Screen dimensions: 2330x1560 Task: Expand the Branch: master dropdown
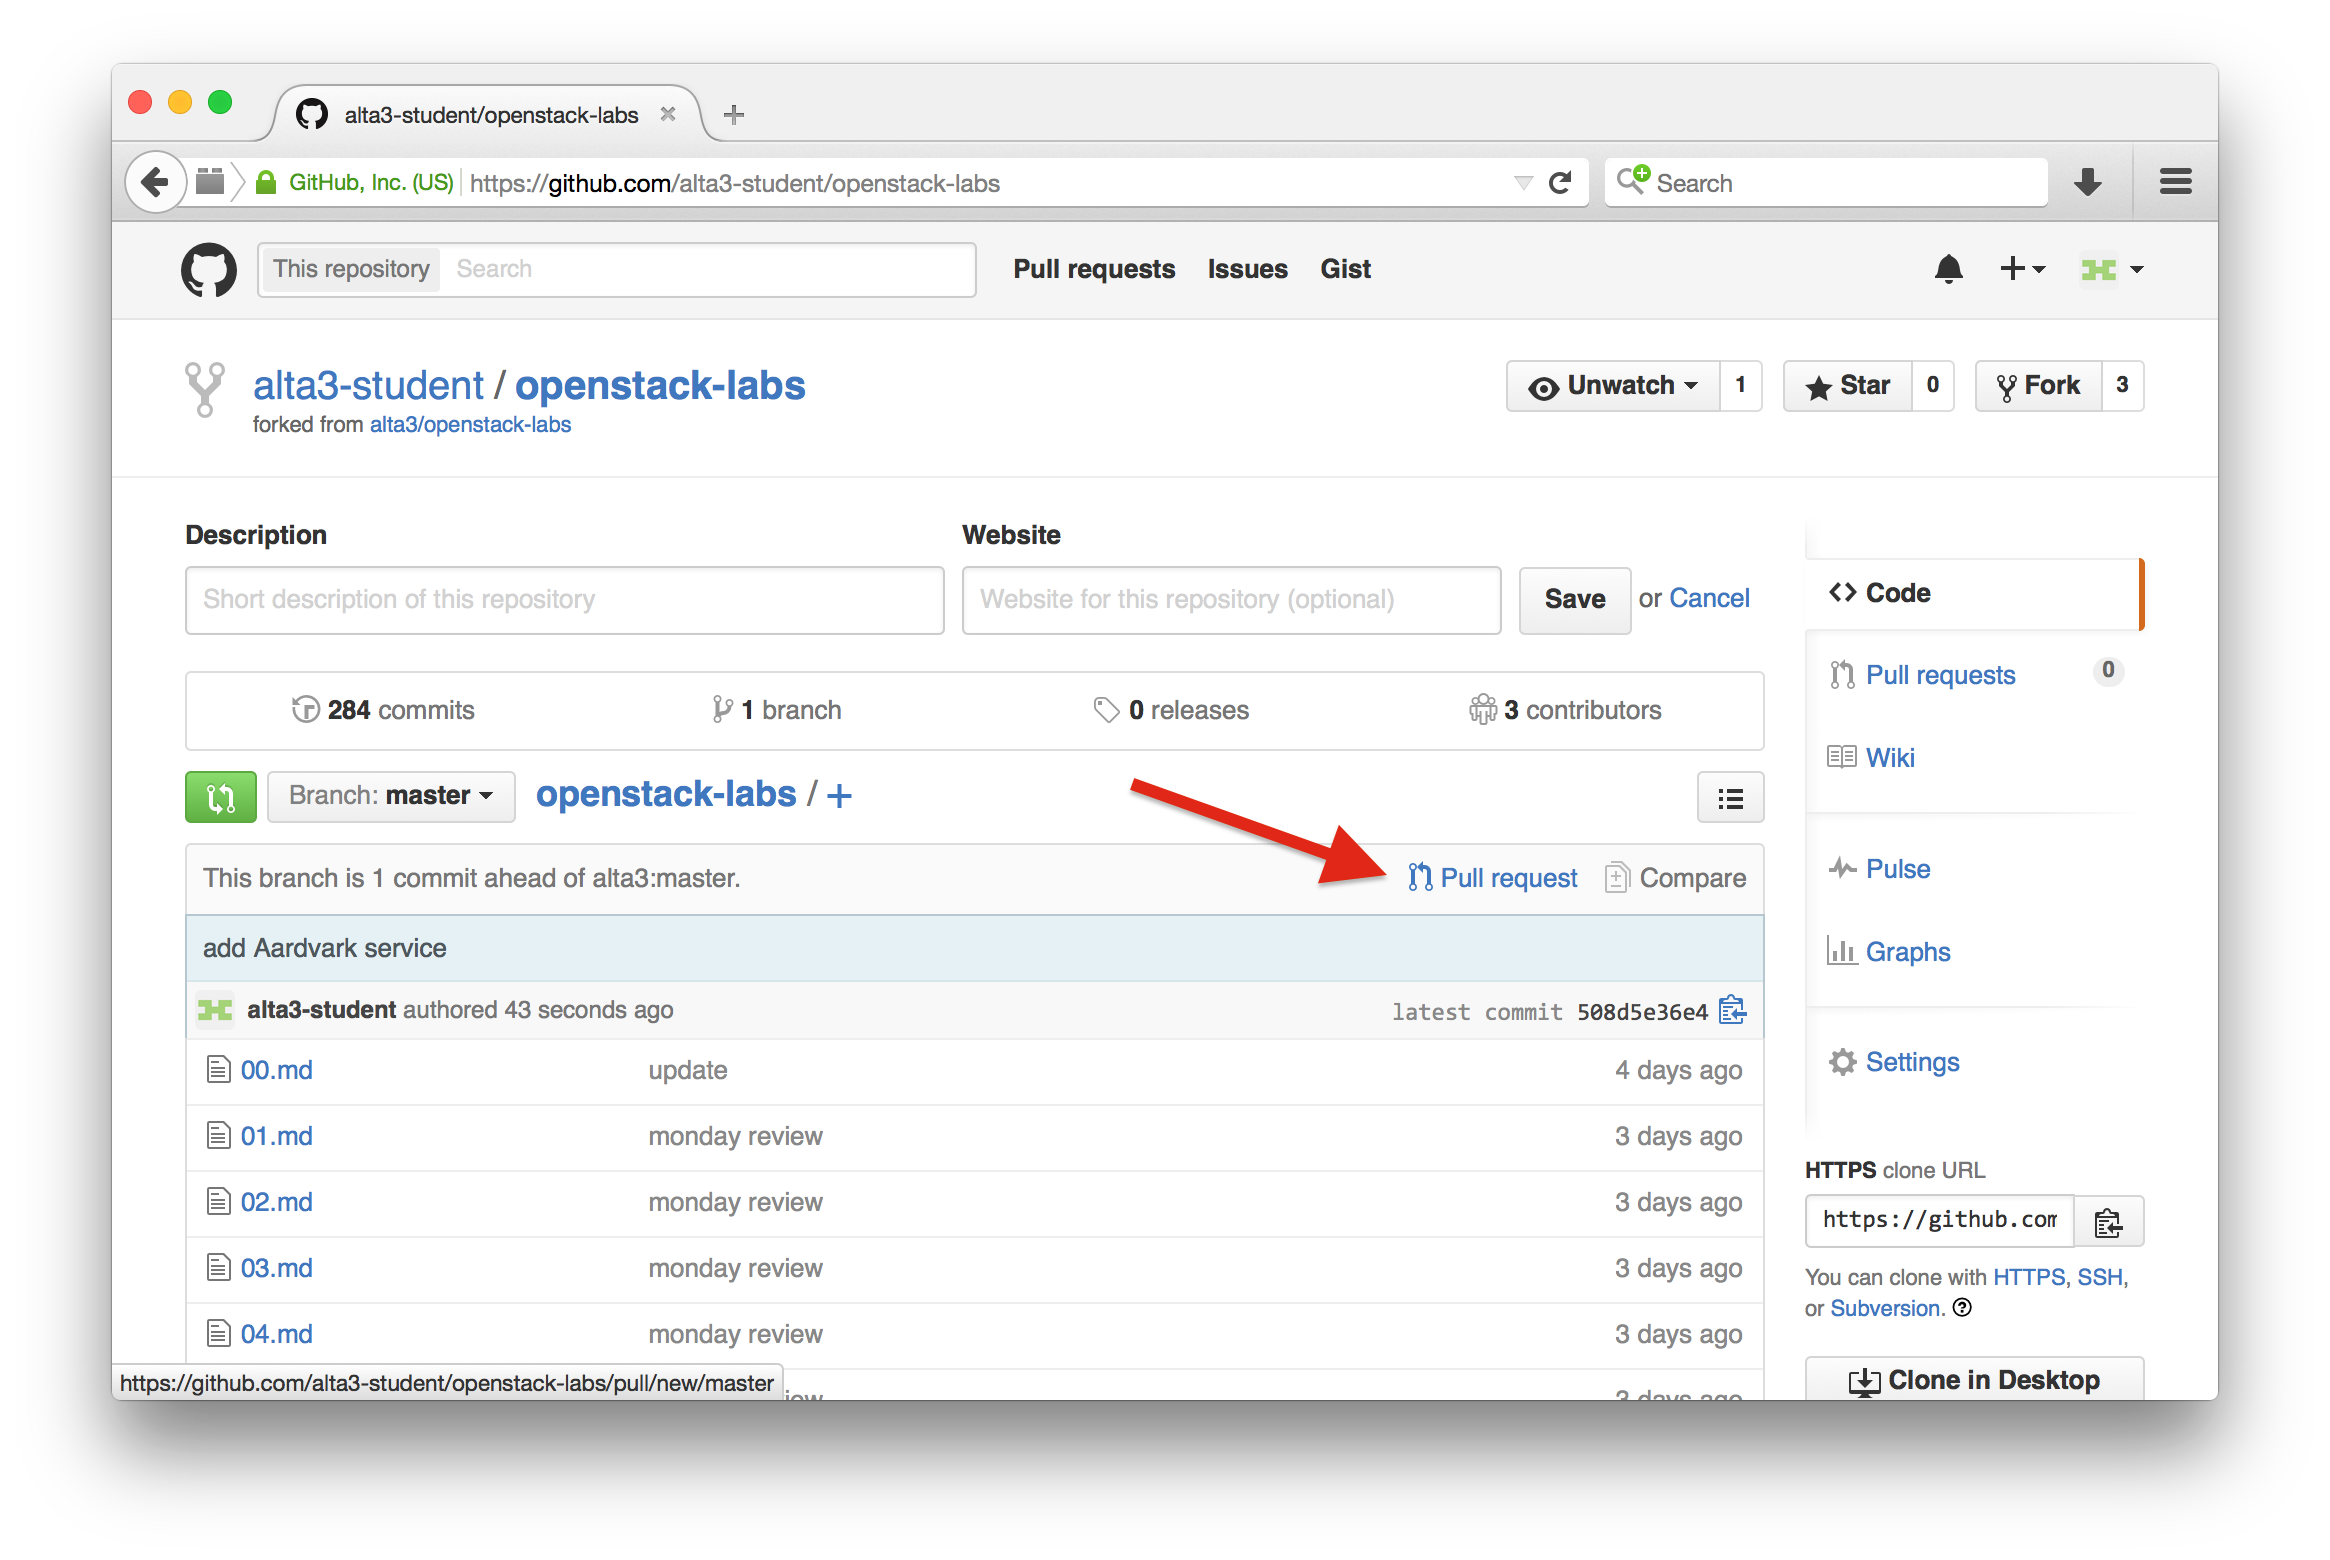click(x=391, y=796)
